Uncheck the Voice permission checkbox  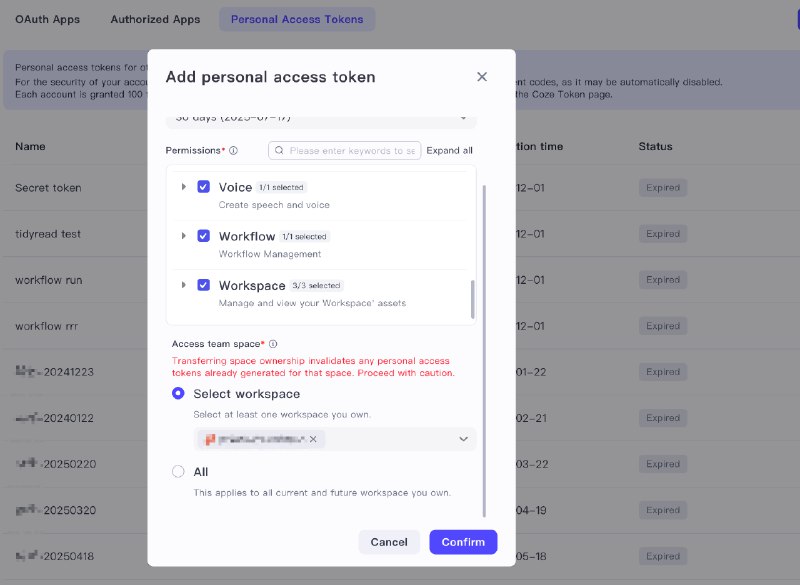204,187
